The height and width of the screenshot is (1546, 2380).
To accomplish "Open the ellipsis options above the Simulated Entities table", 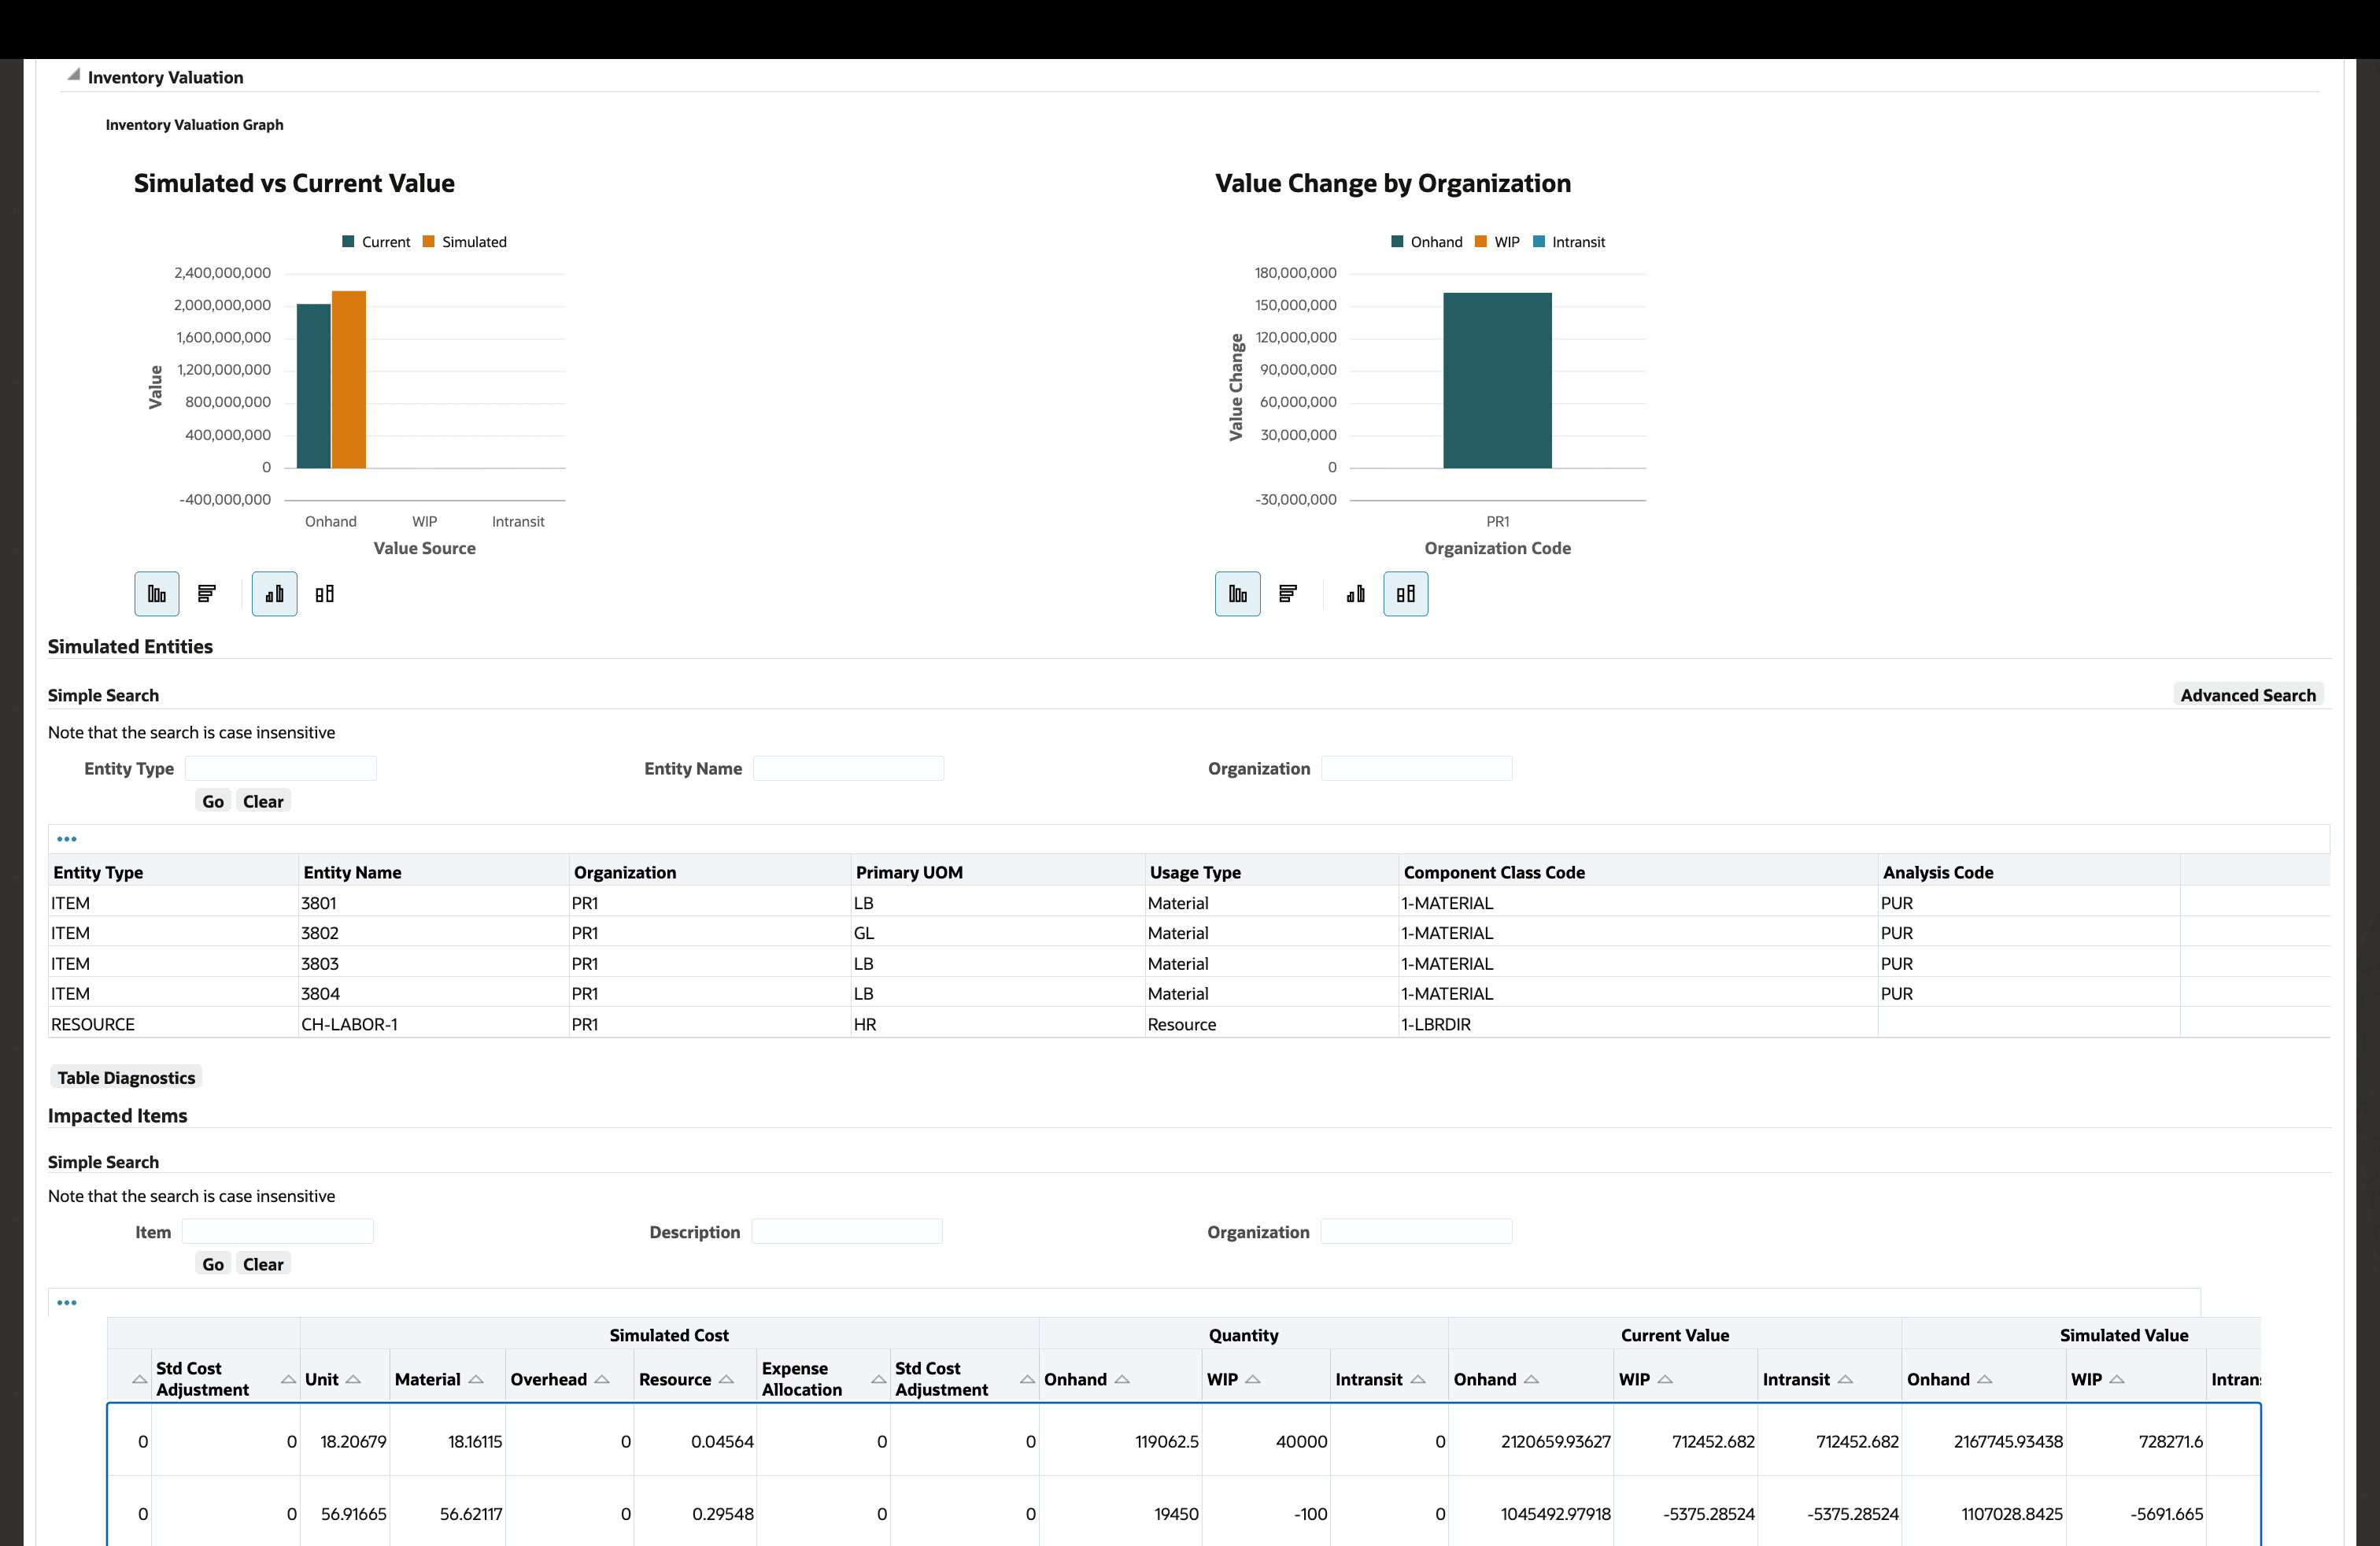I will click(x=67, y=838).
